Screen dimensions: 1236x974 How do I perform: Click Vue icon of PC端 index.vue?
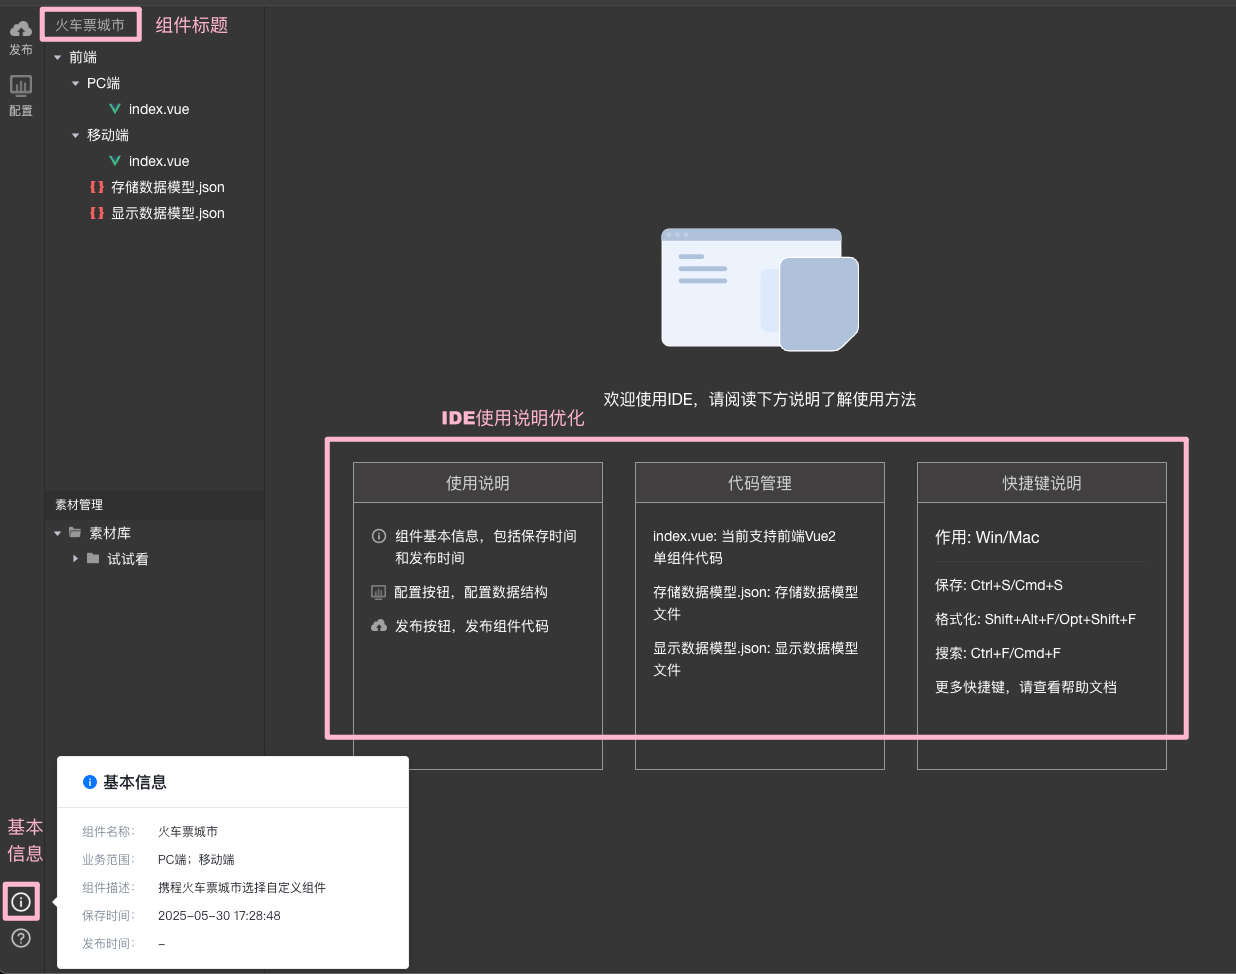115,109
